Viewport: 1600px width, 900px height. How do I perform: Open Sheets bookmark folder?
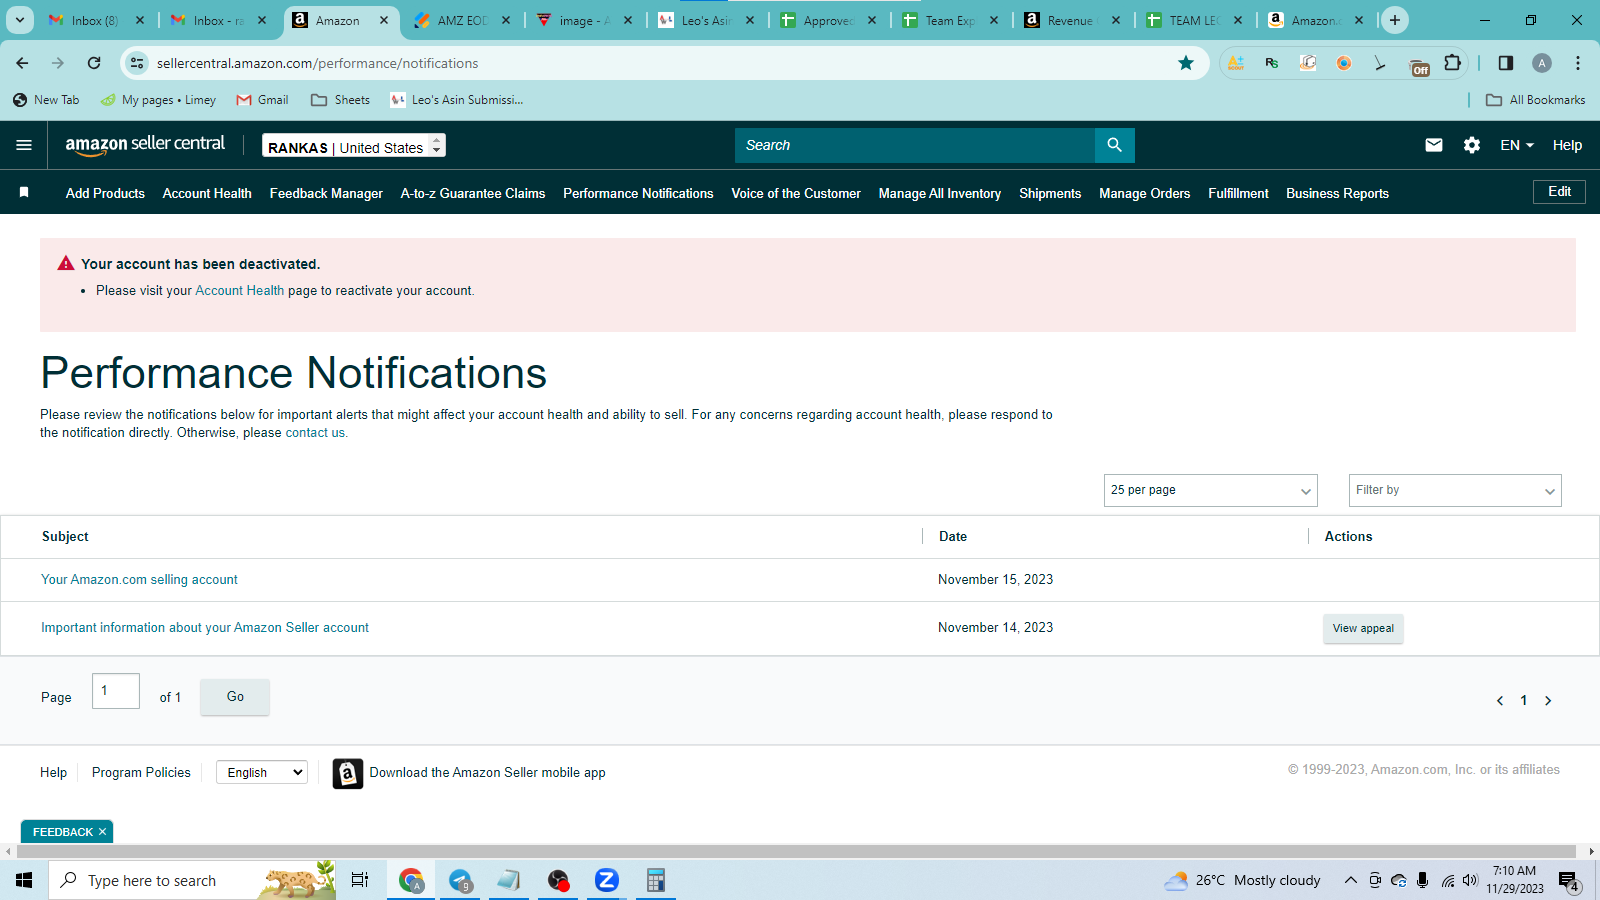point(340,100)
